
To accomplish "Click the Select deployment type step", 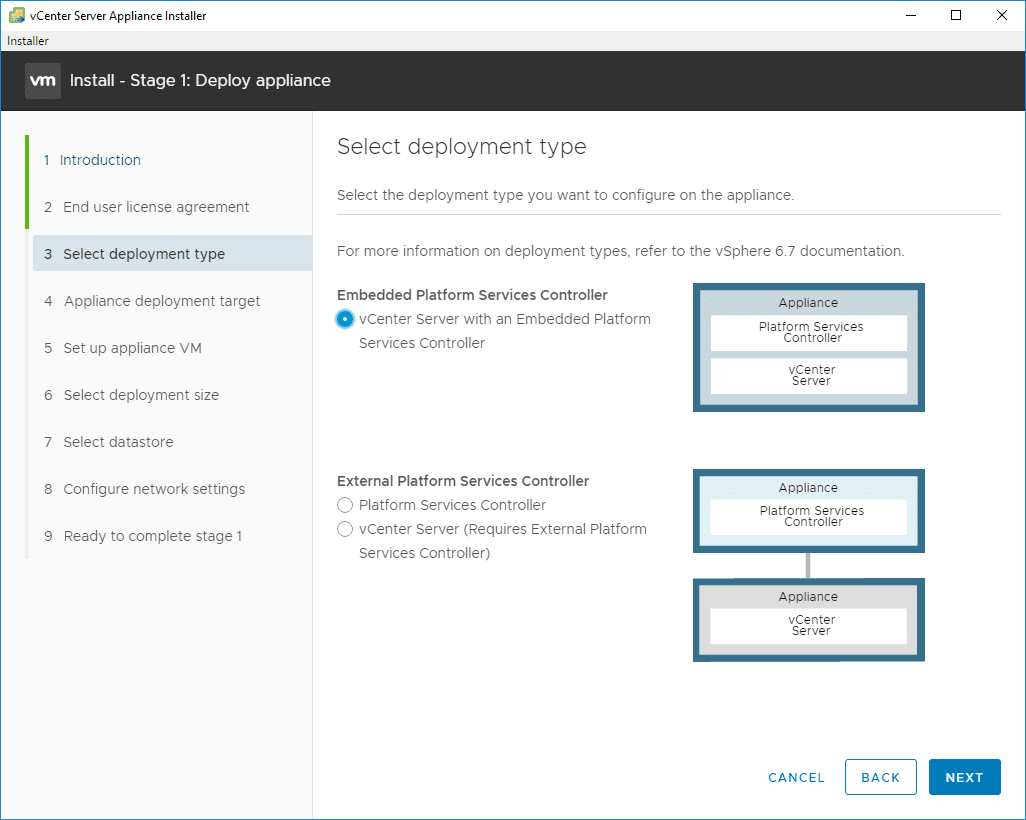I will [144, 254].
